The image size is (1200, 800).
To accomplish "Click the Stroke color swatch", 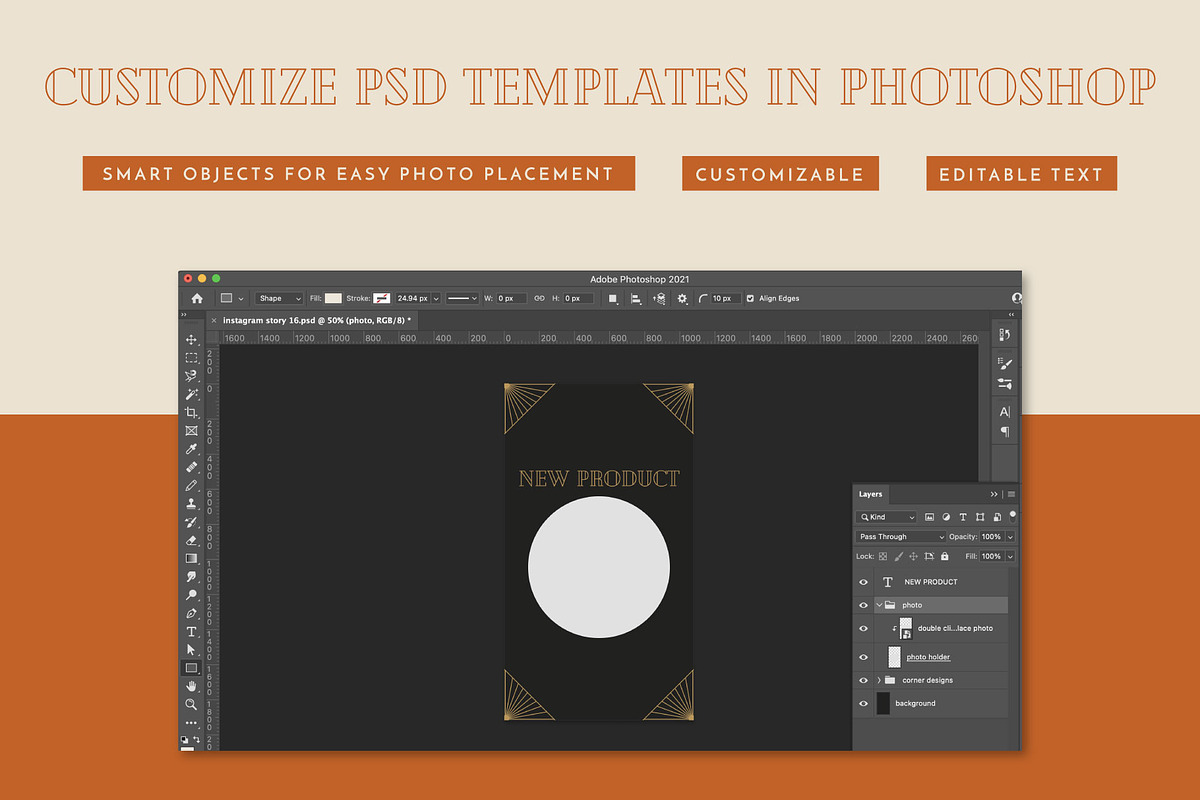I will pyautogui.click(x=382, y=298).
